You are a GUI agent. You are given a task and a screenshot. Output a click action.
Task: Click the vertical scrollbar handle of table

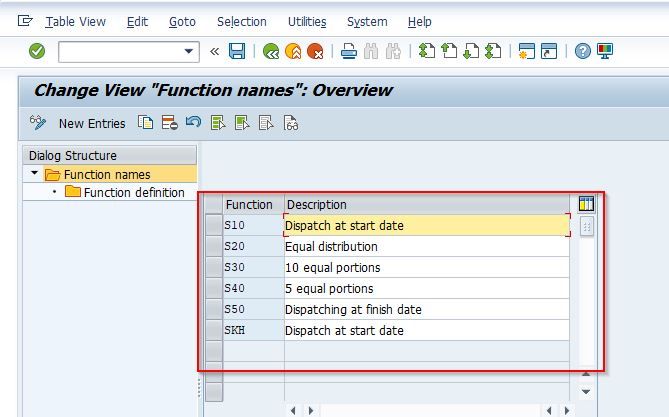click(587, 227)
